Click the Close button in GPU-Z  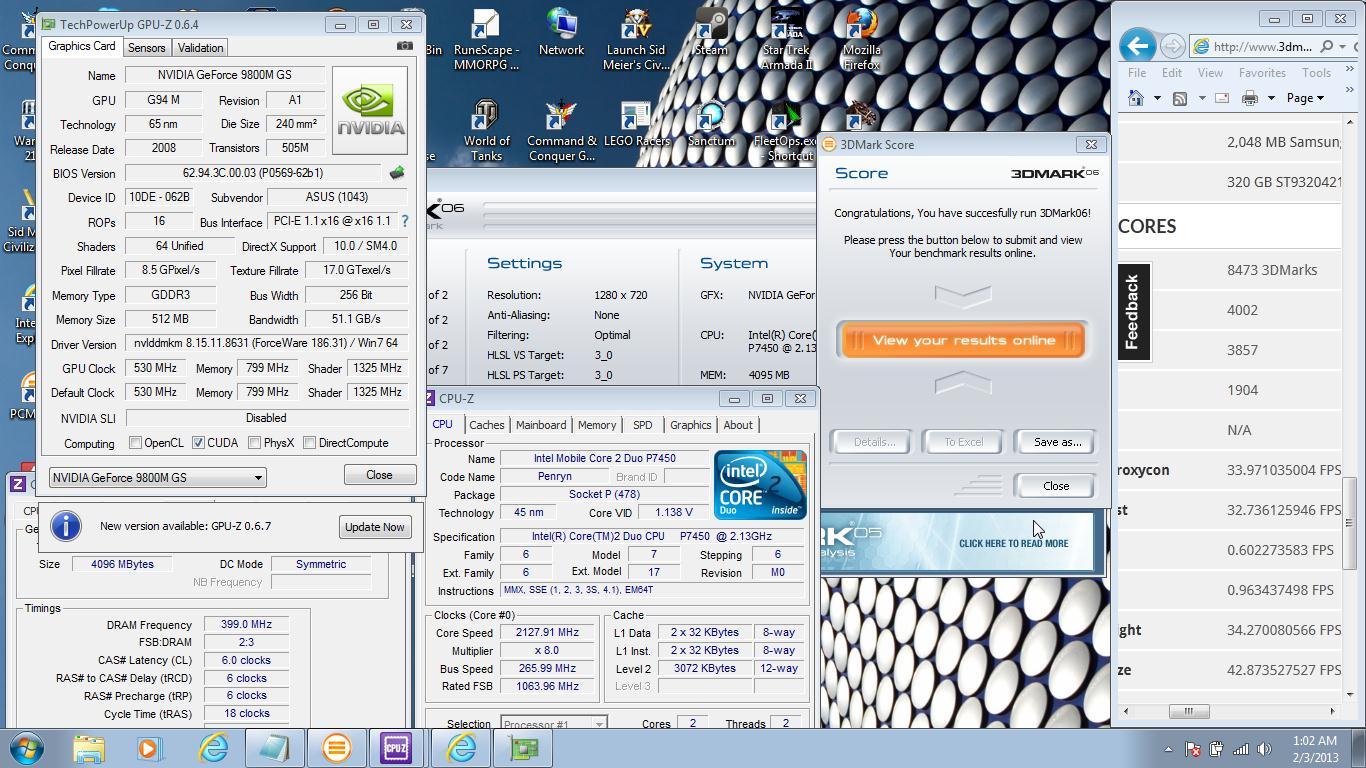(379, 475)
